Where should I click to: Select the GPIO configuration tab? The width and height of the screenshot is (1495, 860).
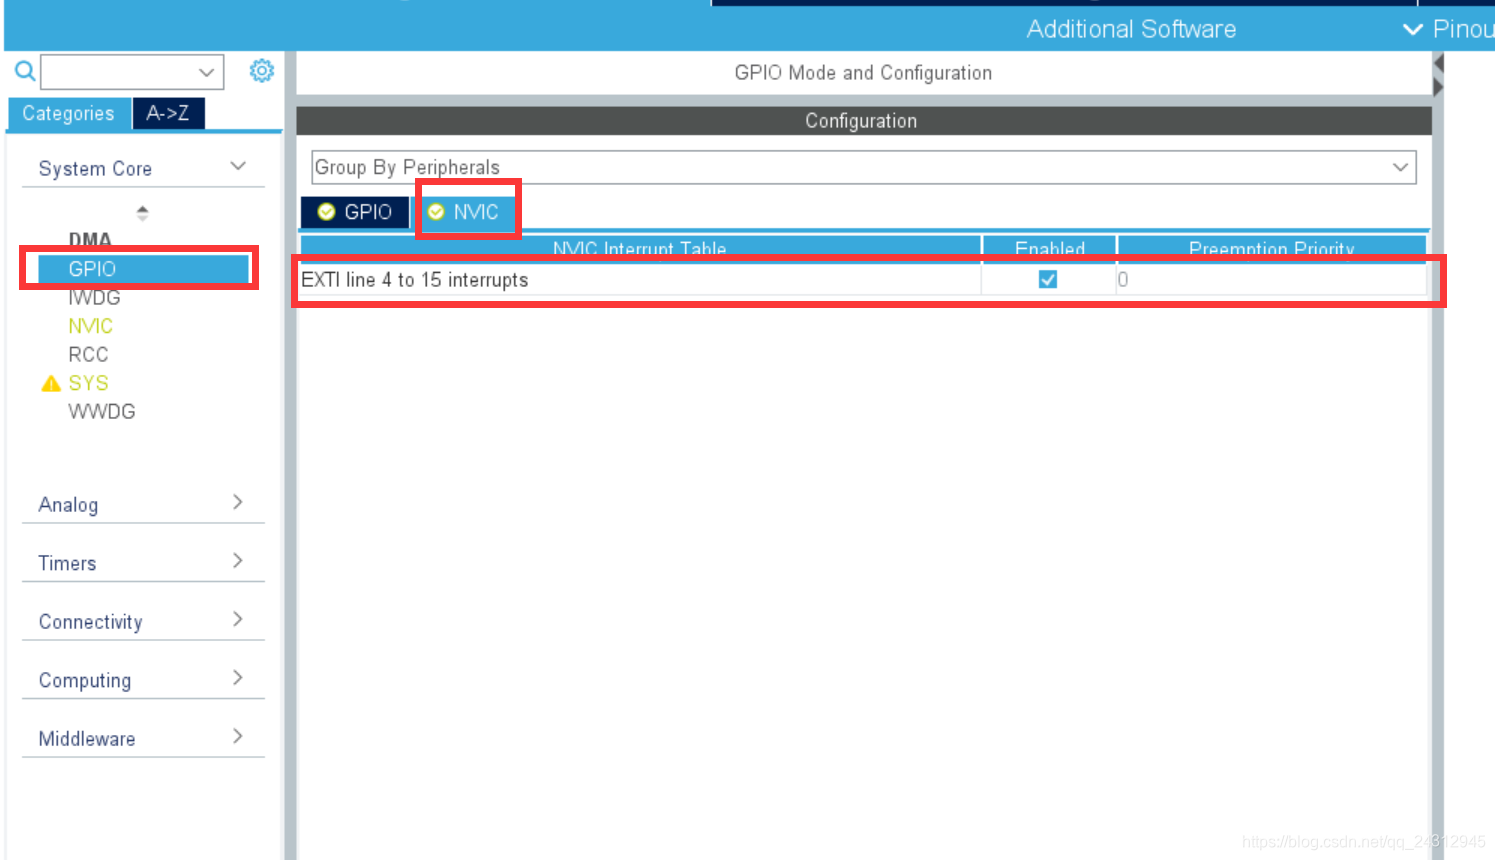click(355, 212)
